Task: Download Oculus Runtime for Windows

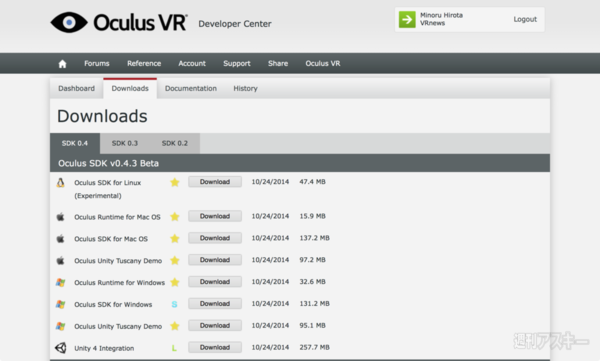Action: [215, 282]
